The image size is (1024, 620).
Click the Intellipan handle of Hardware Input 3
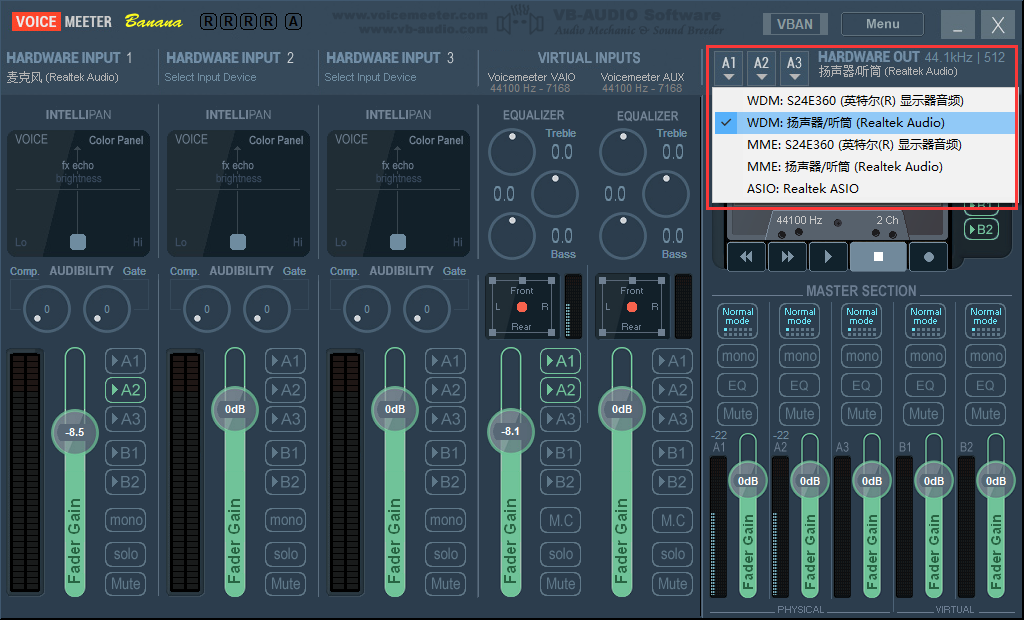(x=398, y=242)
